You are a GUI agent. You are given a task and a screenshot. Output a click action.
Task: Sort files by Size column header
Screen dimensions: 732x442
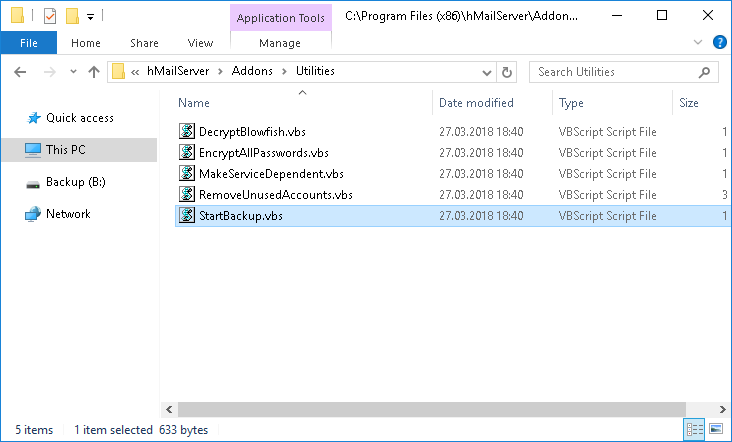point(689,103)
